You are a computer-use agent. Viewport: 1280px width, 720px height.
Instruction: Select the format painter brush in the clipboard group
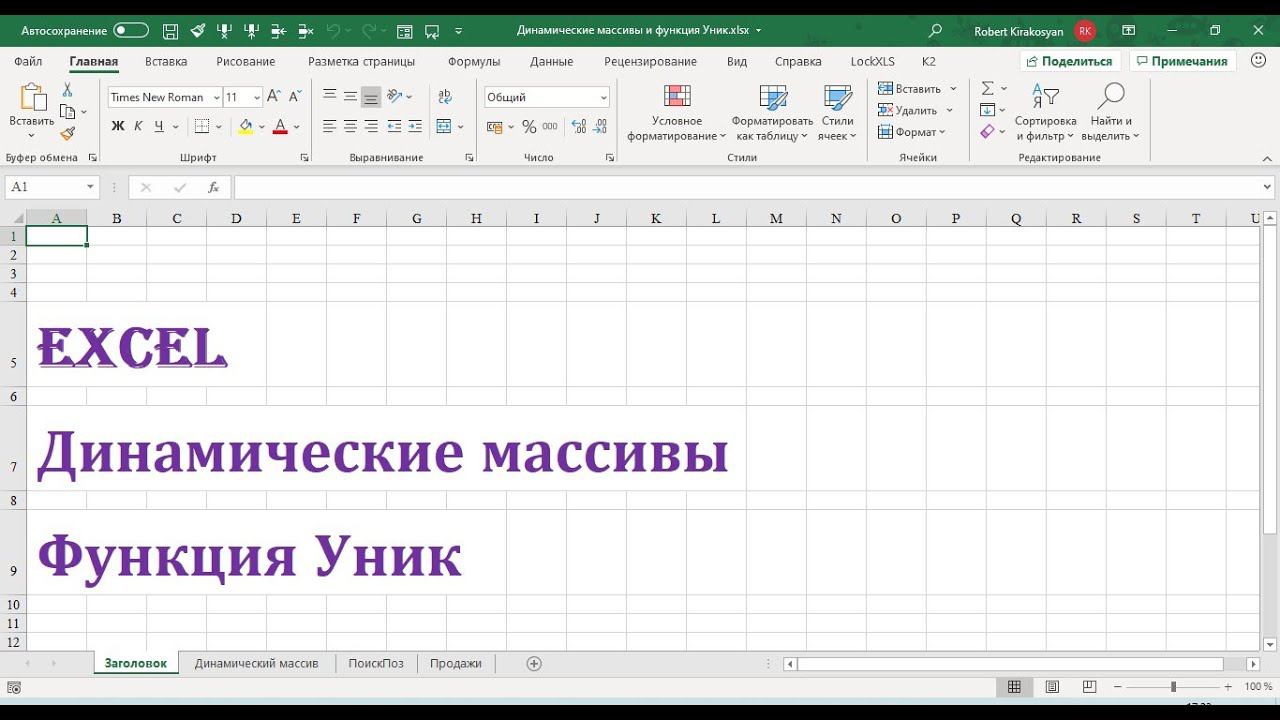[x=67, y=133]
